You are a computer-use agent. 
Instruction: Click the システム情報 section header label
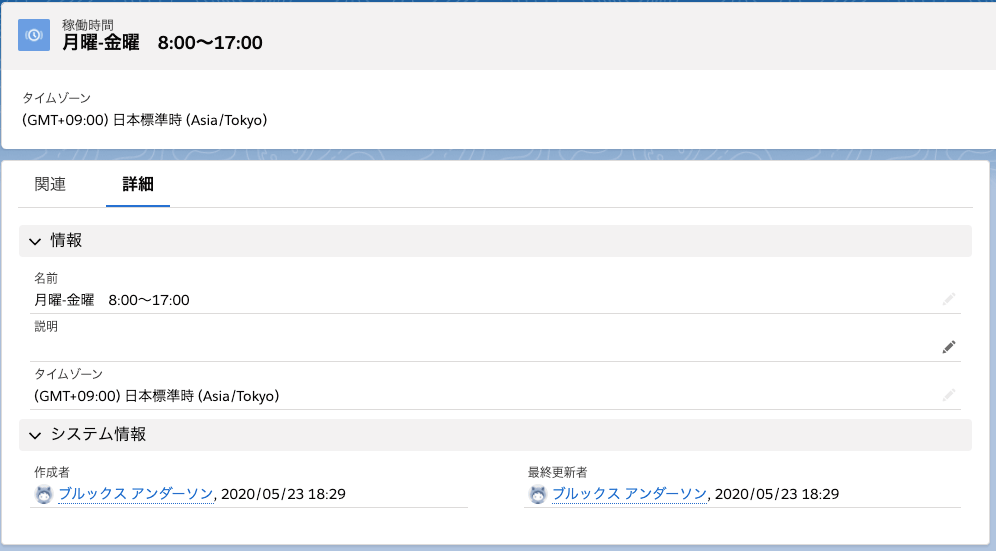pyautogui.click(x=98, y=434)
